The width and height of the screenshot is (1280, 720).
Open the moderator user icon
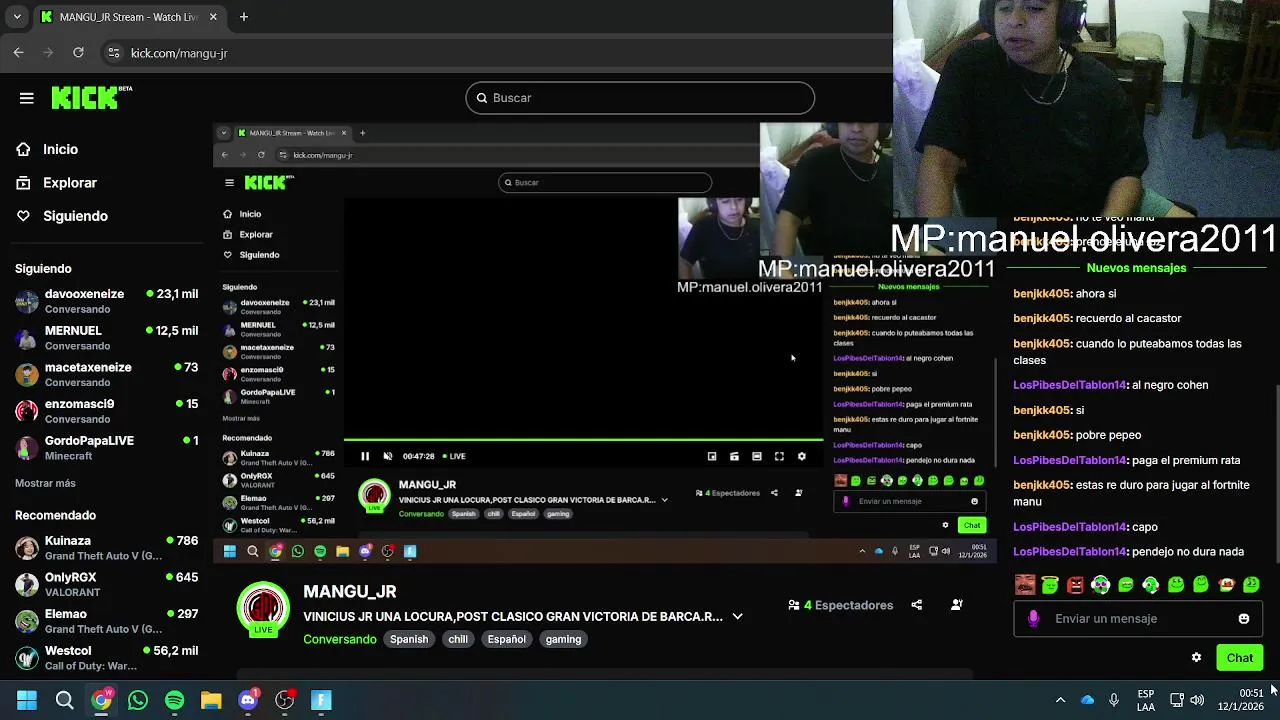pos(957,605)
